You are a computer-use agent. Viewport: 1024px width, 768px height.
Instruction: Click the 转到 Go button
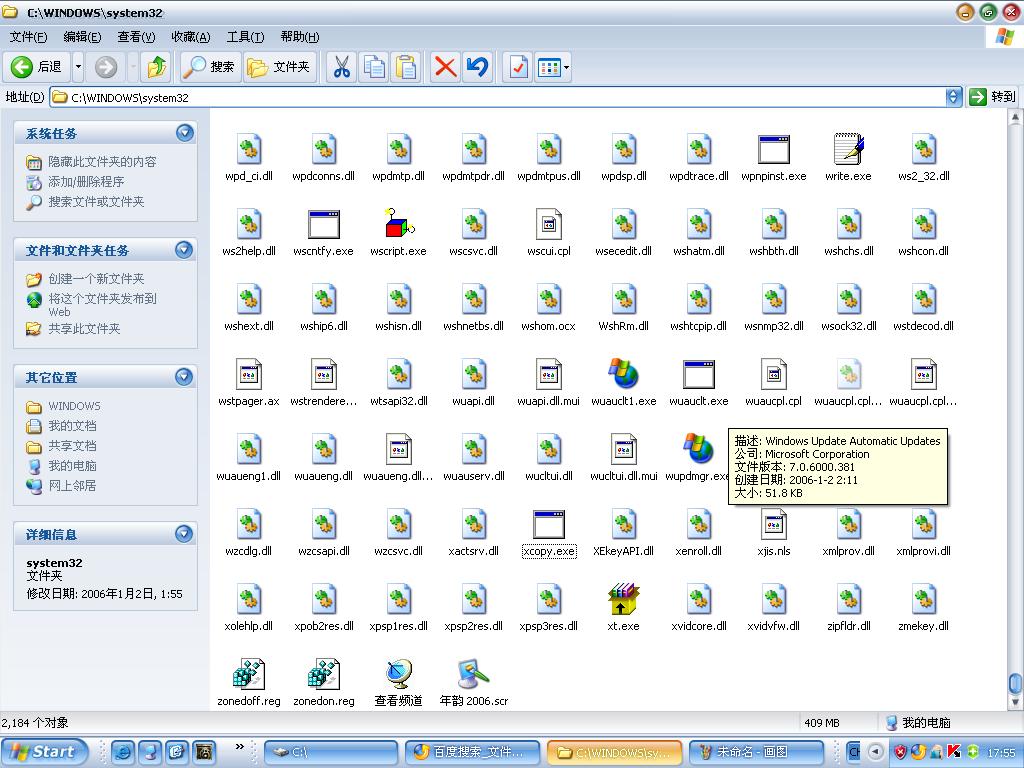click(993, 97)
